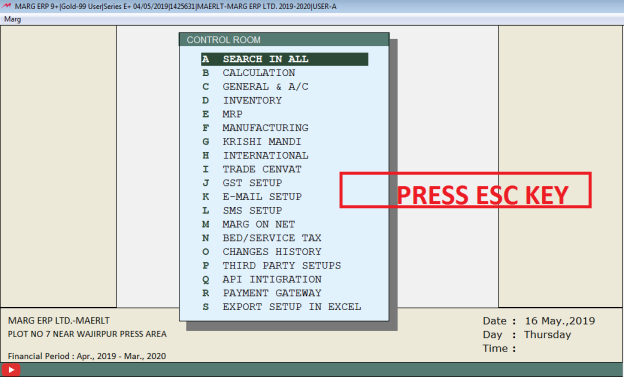
Task: Select SEARCH IN ALL menu entry
Action: pos(284,59)
